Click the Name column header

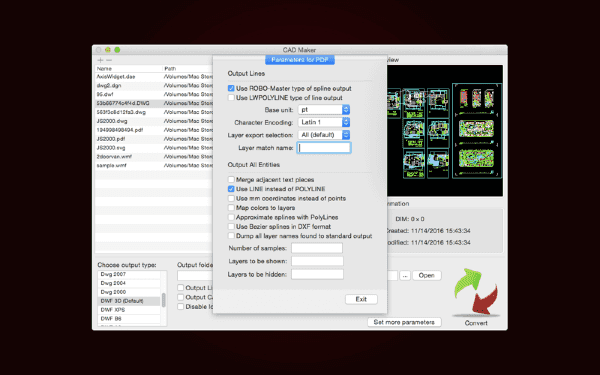[x=129, y=68]
